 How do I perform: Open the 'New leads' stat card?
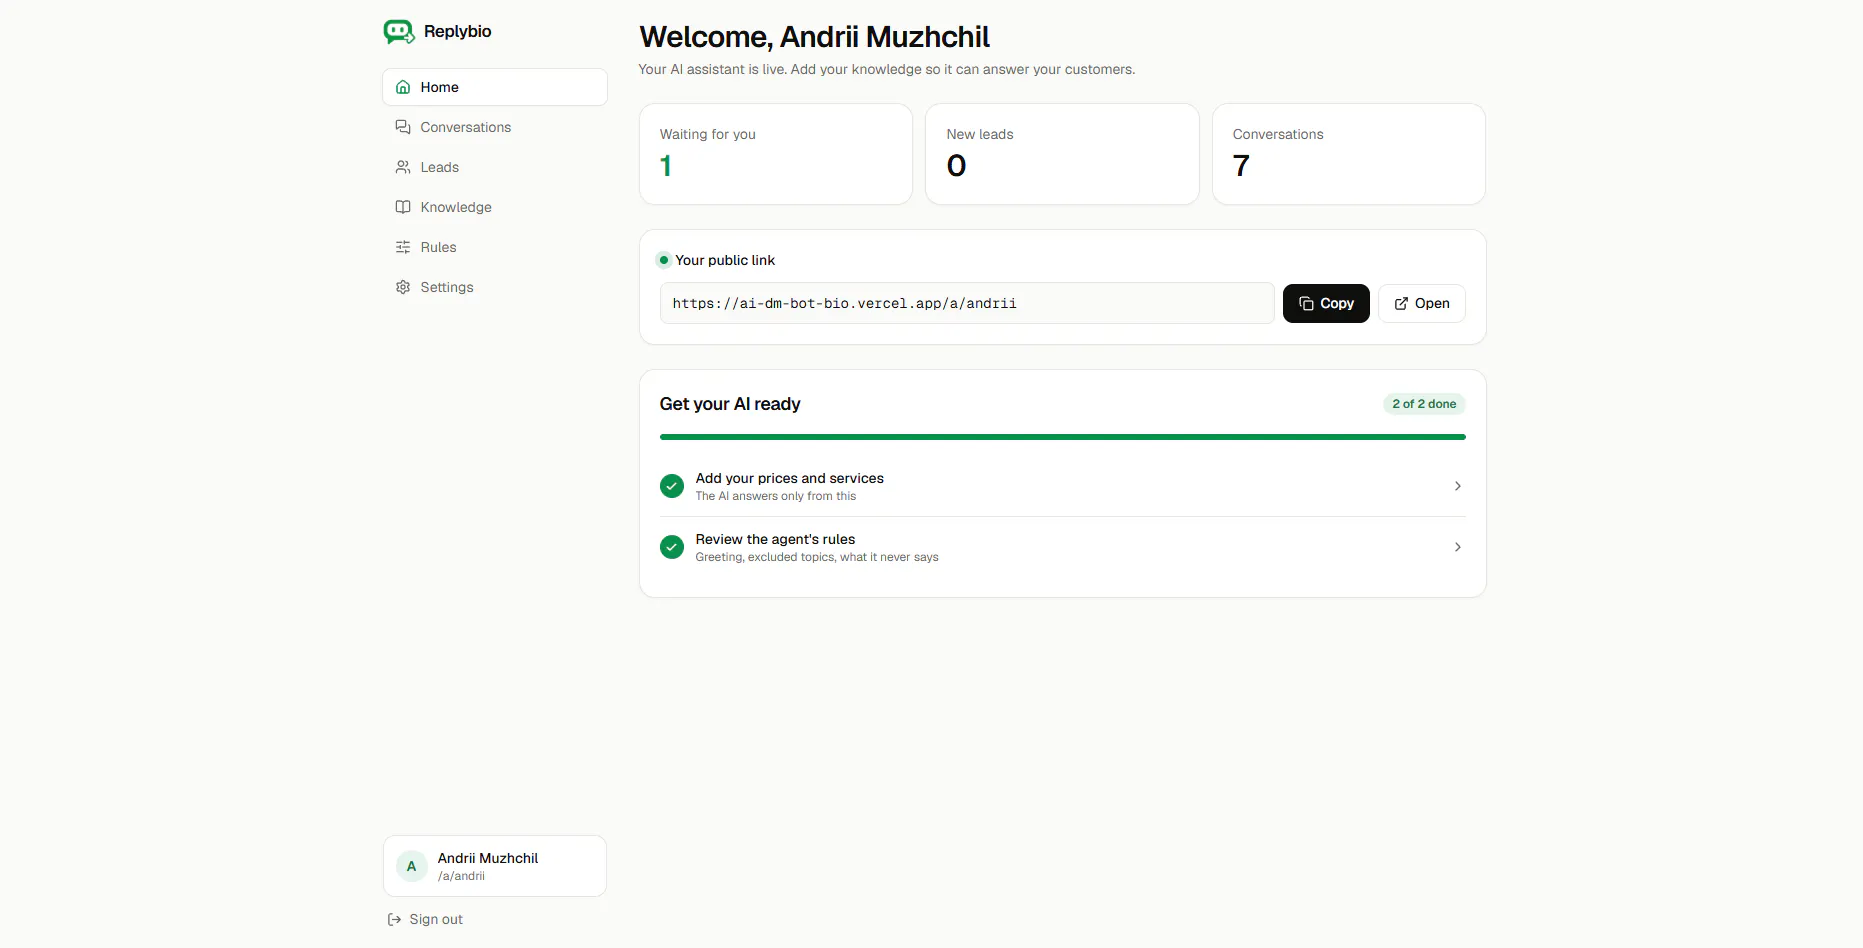[1062, 154]
